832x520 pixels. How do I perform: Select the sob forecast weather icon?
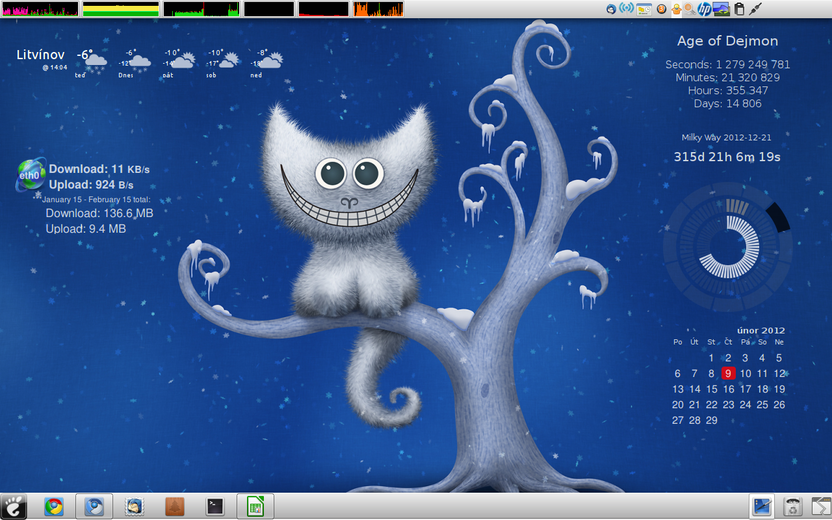229,60
